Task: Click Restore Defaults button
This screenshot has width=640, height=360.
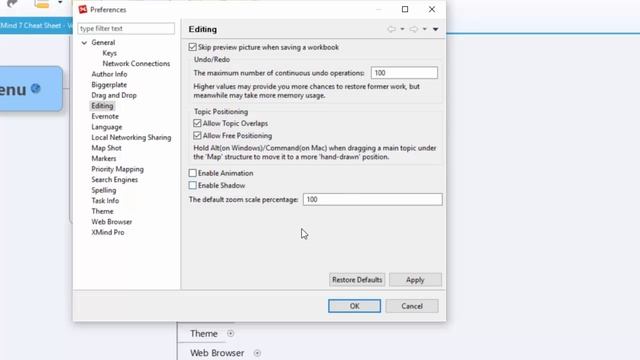Action: (357, 280)
